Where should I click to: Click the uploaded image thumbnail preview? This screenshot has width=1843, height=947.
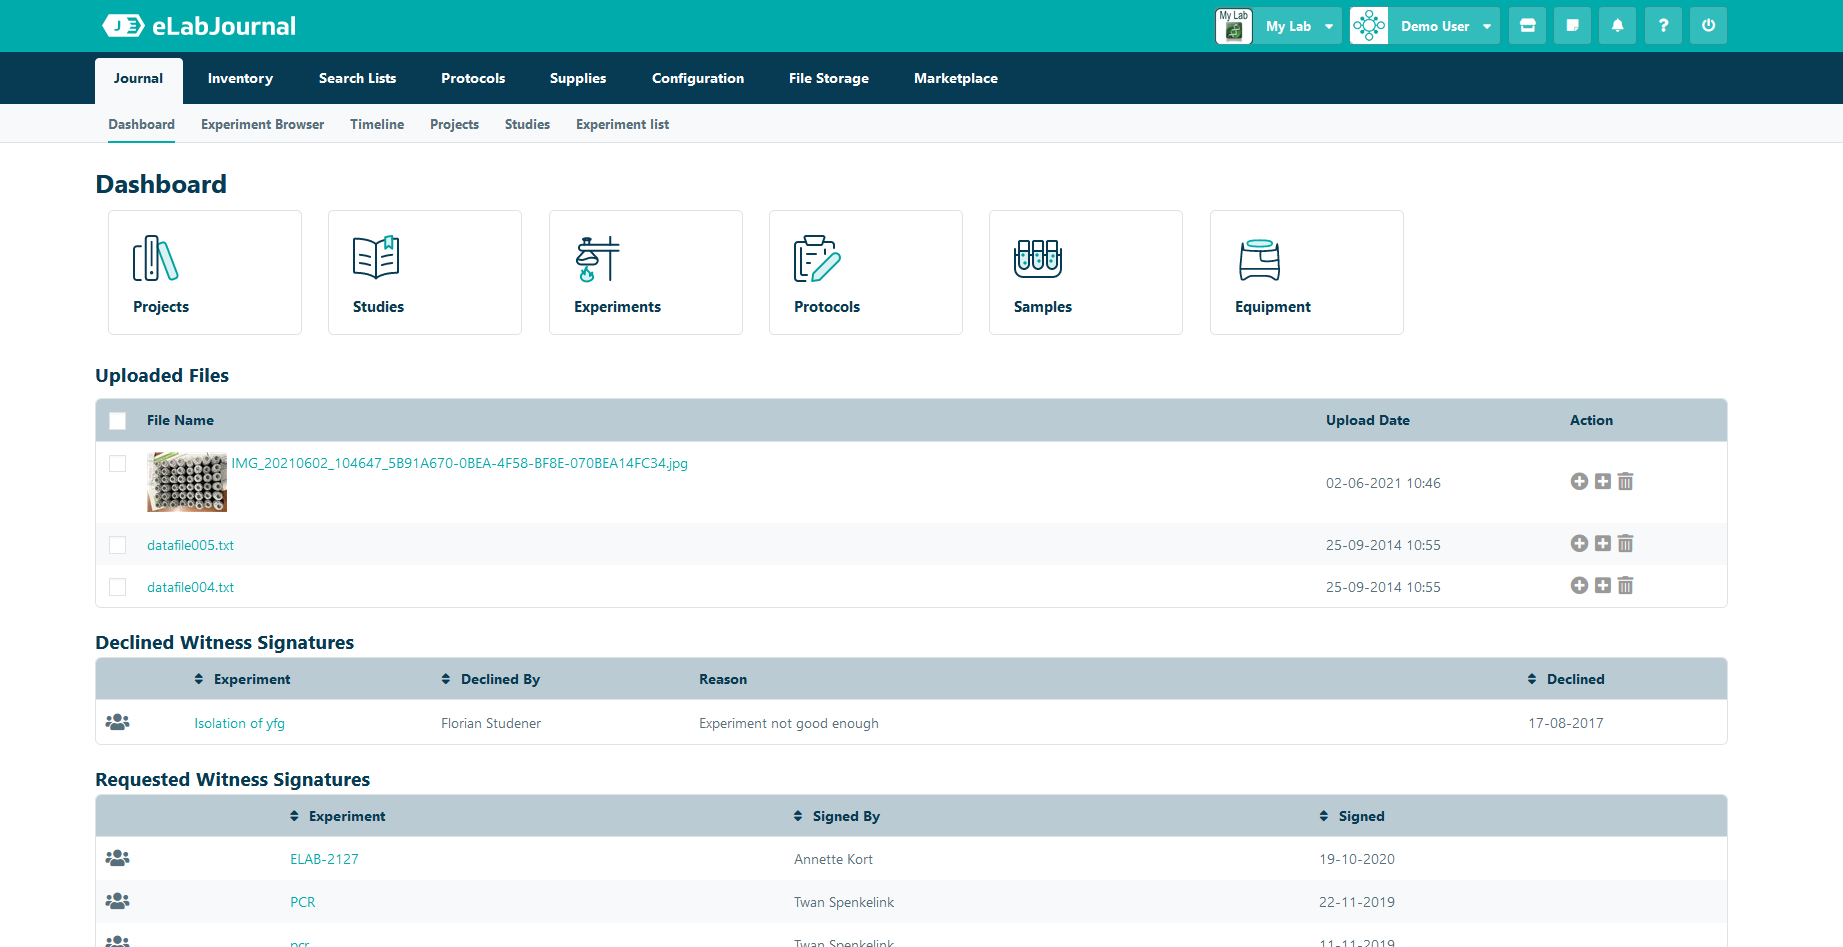(187, 482)
